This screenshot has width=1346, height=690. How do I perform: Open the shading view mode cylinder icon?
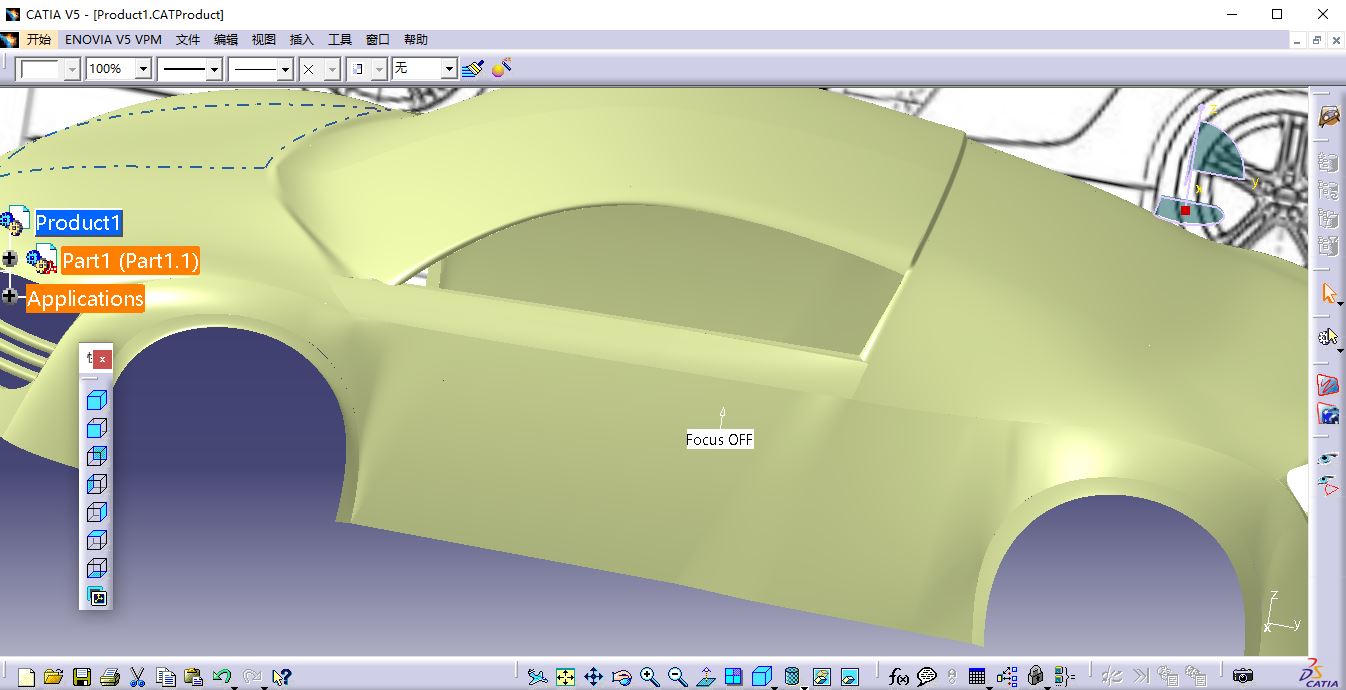tap(792, 677)
